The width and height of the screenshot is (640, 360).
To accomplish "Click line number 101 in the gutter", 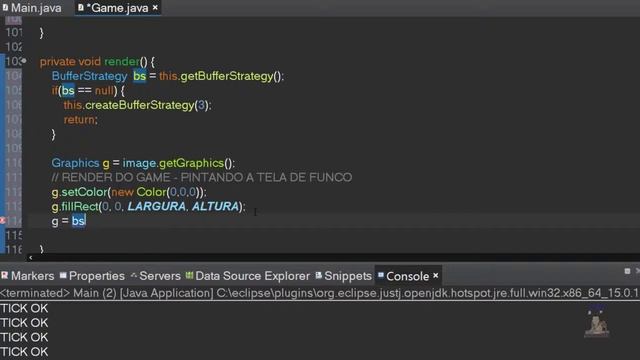I will 13,32.
